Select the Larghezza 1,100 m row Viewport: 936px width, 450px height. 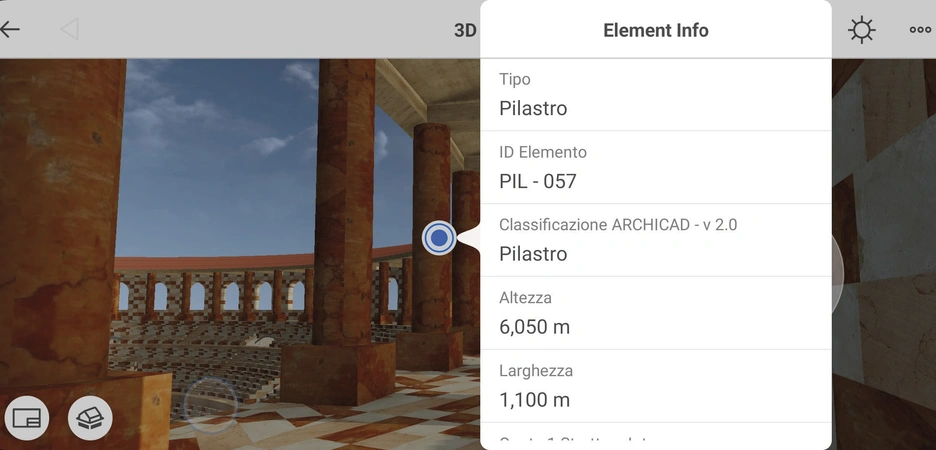655,386
